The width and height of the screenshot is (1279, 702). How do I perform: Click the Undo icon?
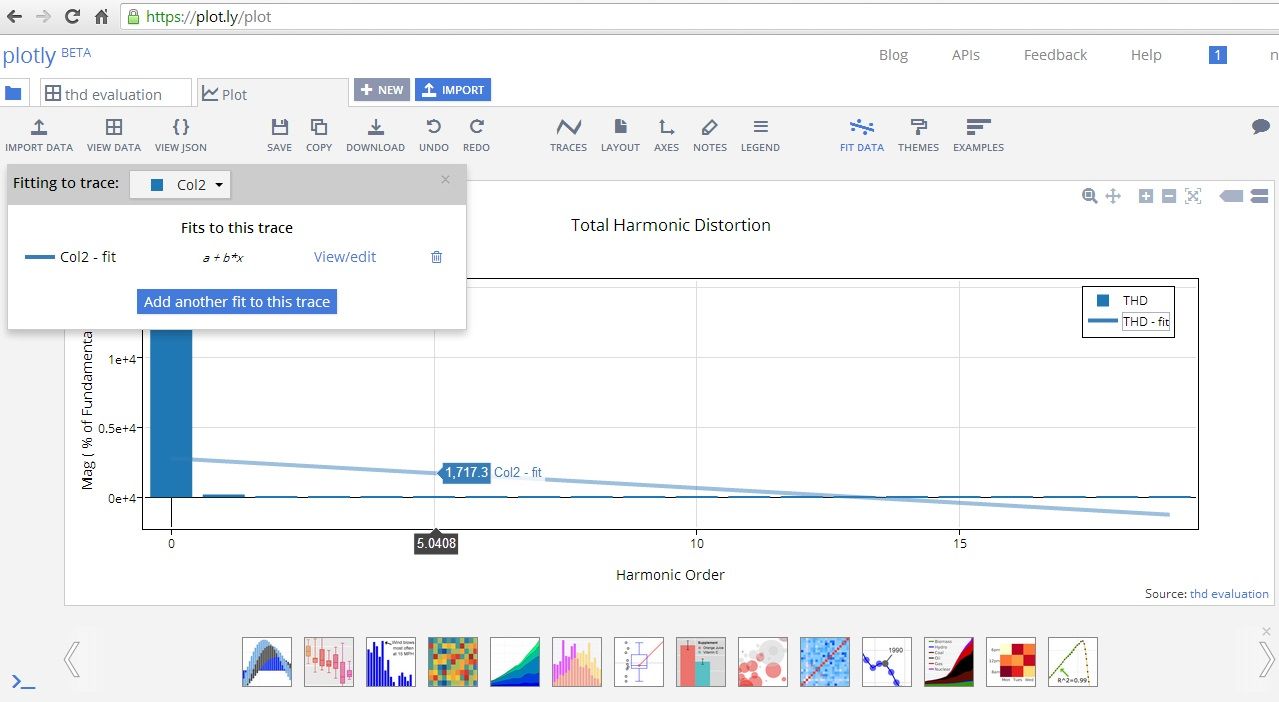[433, 133]
